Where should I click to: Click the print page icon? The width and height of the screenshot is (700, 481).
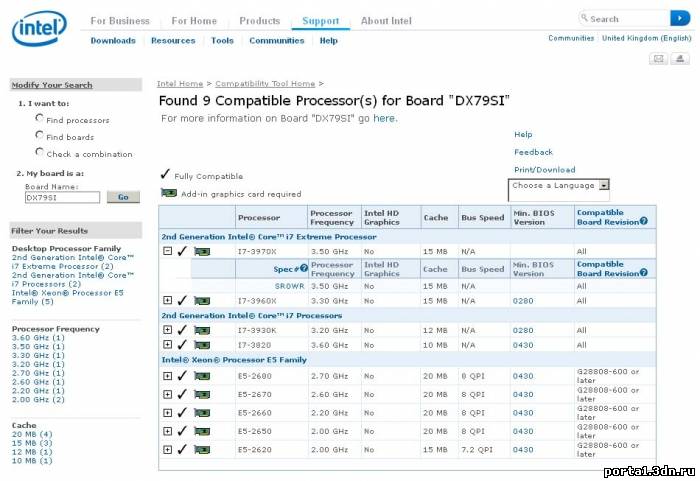coord(680,59)
